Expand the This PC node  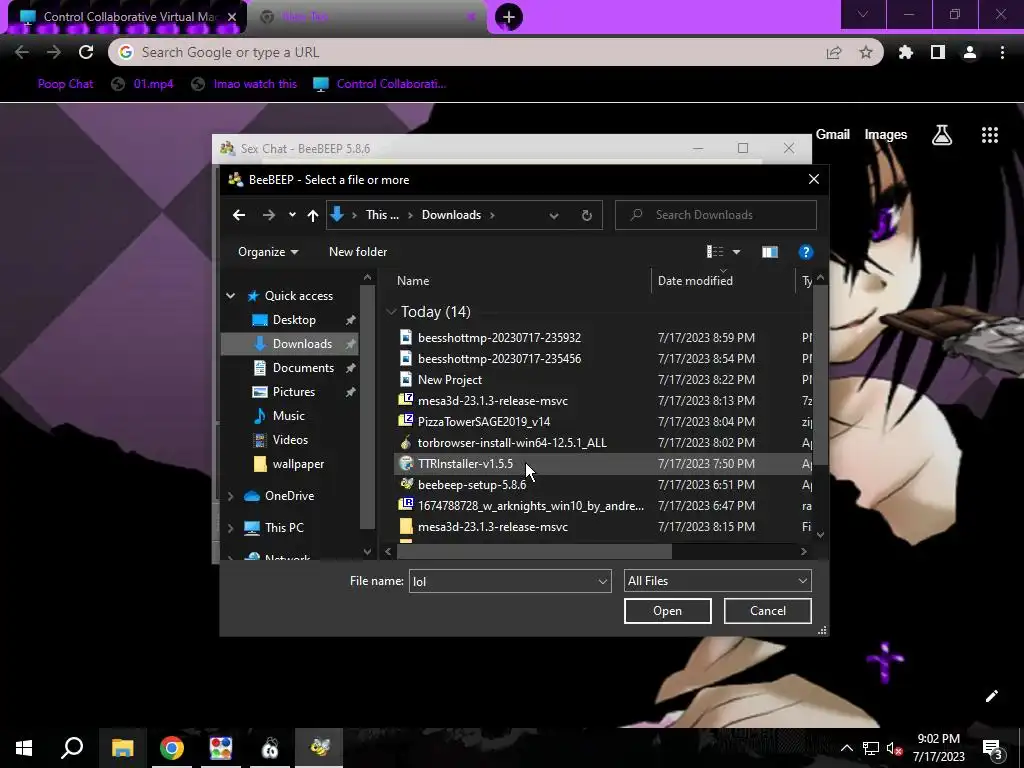pyautogui.click(x=231, y=528)
